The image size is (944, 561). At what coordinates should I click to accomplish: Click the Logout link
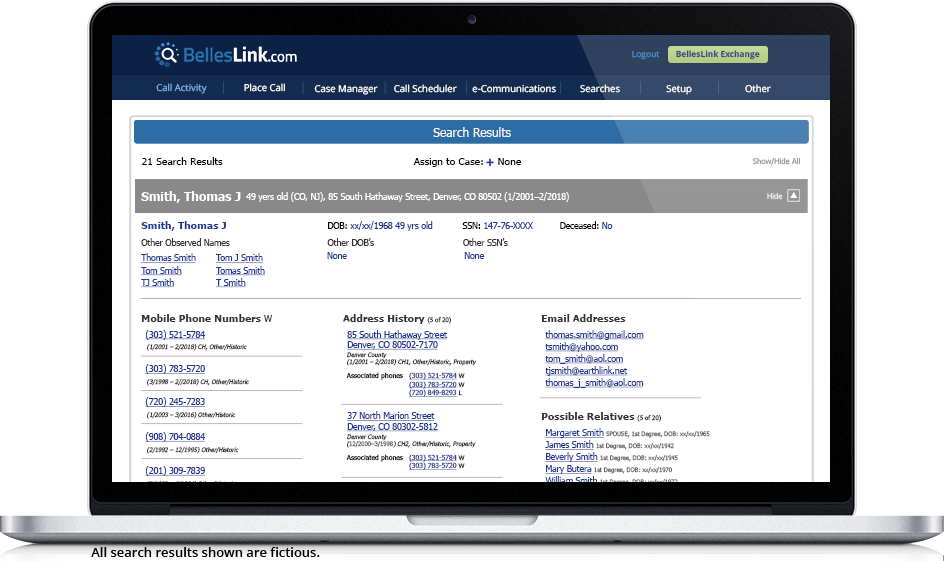pos(645,54)
